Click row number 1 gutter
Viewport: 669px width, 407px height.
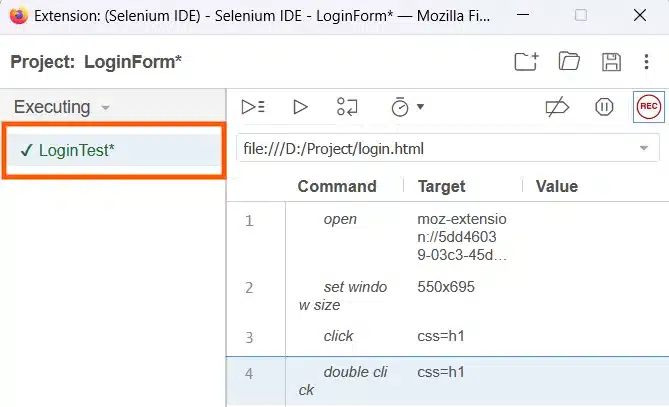click(x=249, y=221)
